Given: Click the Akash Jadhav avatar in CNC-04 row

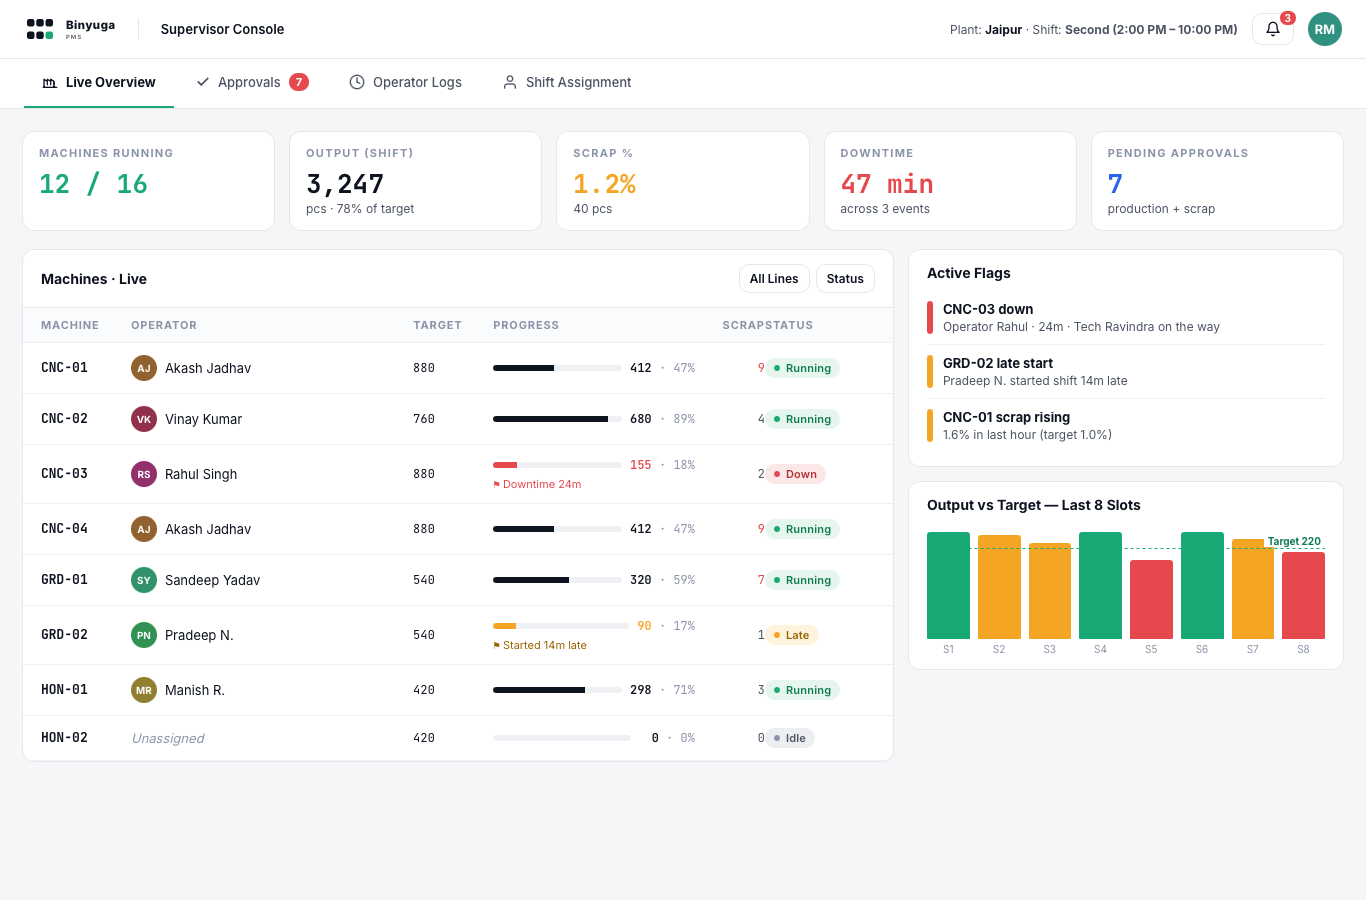Looking at the screenshot, I should point(144,529).
